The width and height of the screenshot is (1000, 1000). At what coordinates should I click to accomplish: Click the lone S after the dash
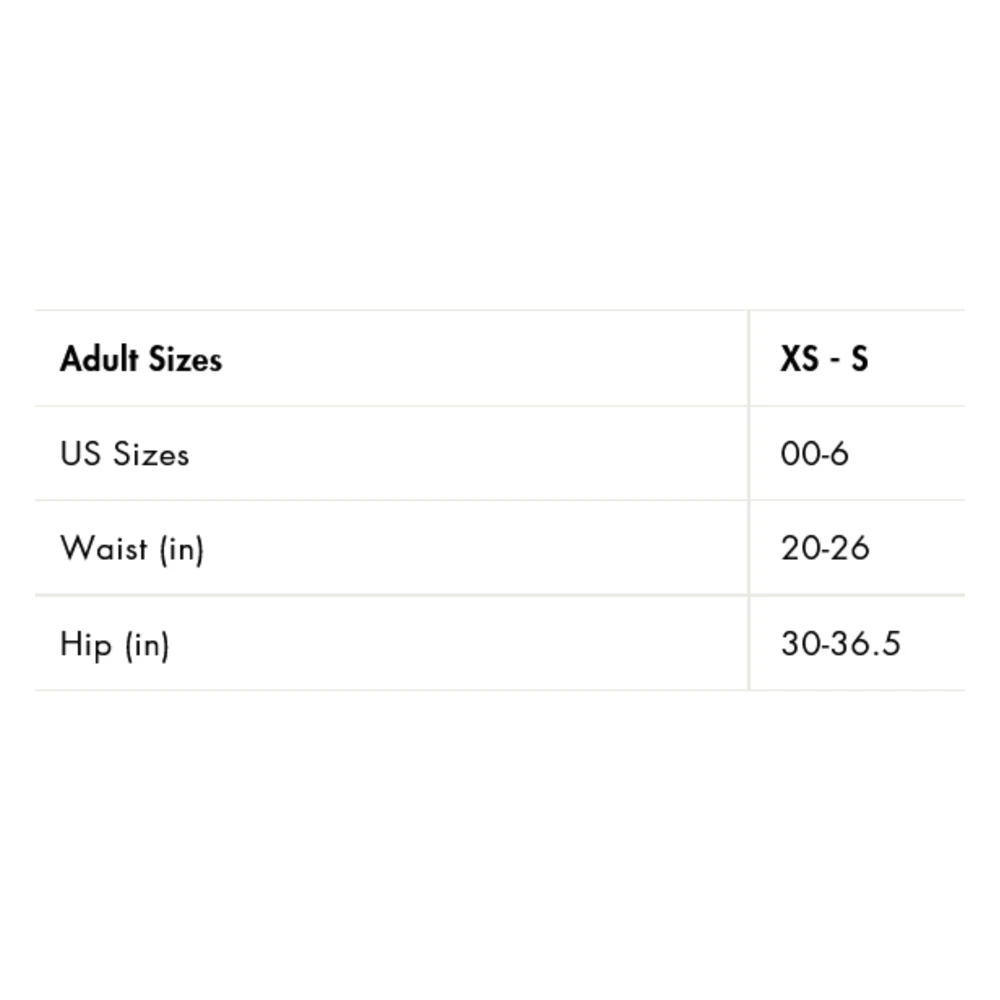coord(860,358)
